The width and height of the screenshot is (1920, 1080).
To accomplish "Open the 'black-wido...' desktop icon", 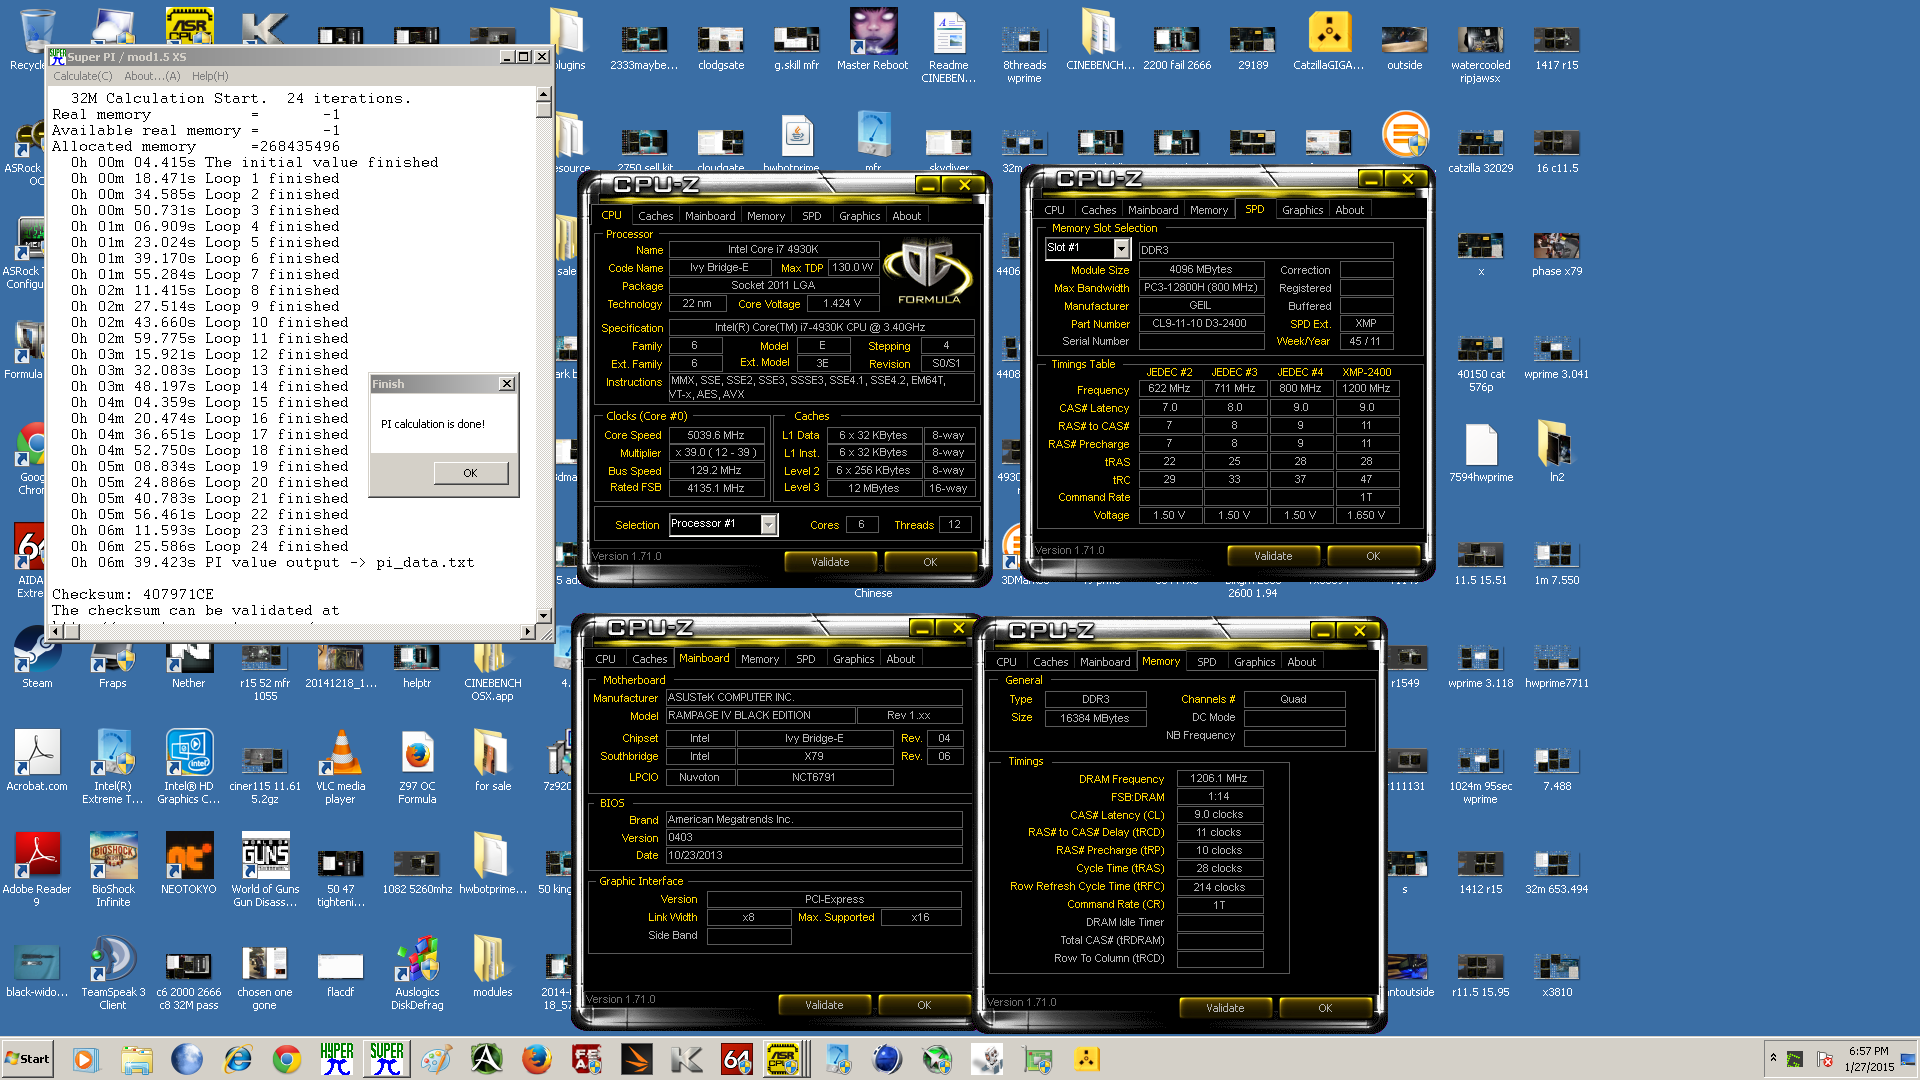I will 37,972.
